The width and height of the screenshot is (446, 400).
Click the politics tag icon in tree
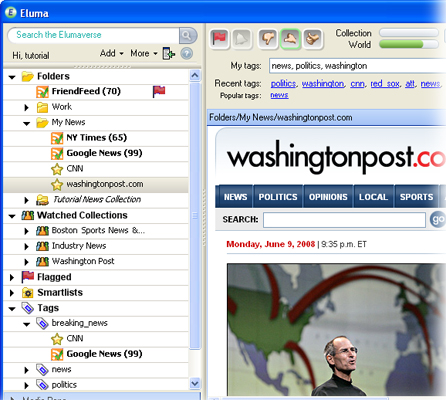(42, 385)
